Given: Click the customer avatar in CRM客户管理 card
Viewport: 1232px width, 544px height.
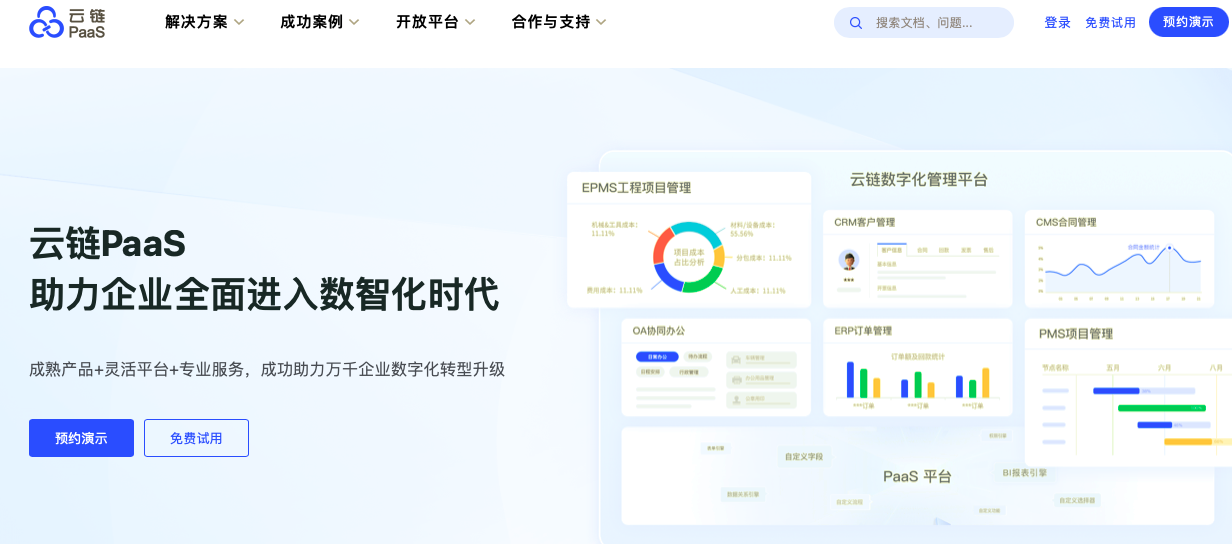Looking at the screenshot, I should point(849,261).
